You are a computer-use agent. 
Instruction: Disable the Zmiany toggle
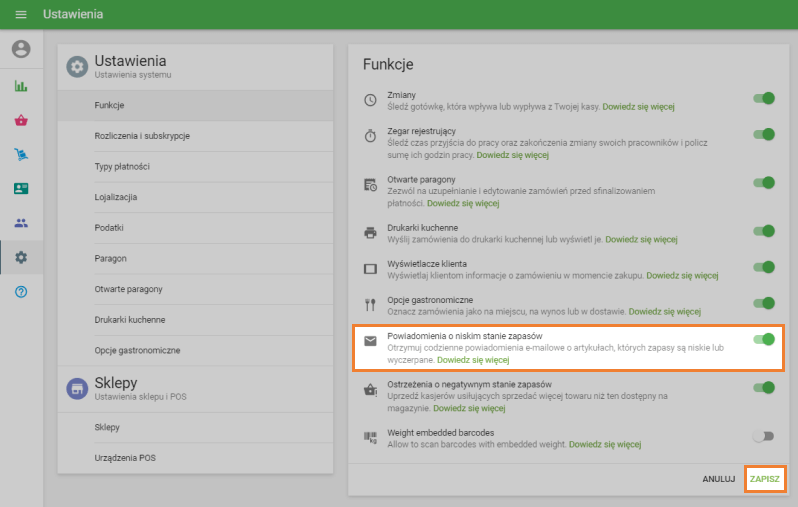click(763, 98)
